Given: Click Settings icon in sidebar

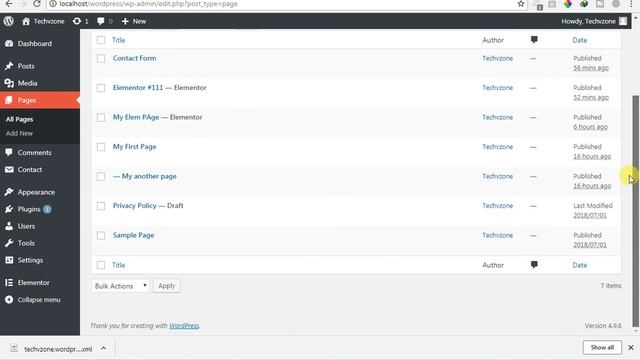Looking at the screenshot, I should (9, 260).
